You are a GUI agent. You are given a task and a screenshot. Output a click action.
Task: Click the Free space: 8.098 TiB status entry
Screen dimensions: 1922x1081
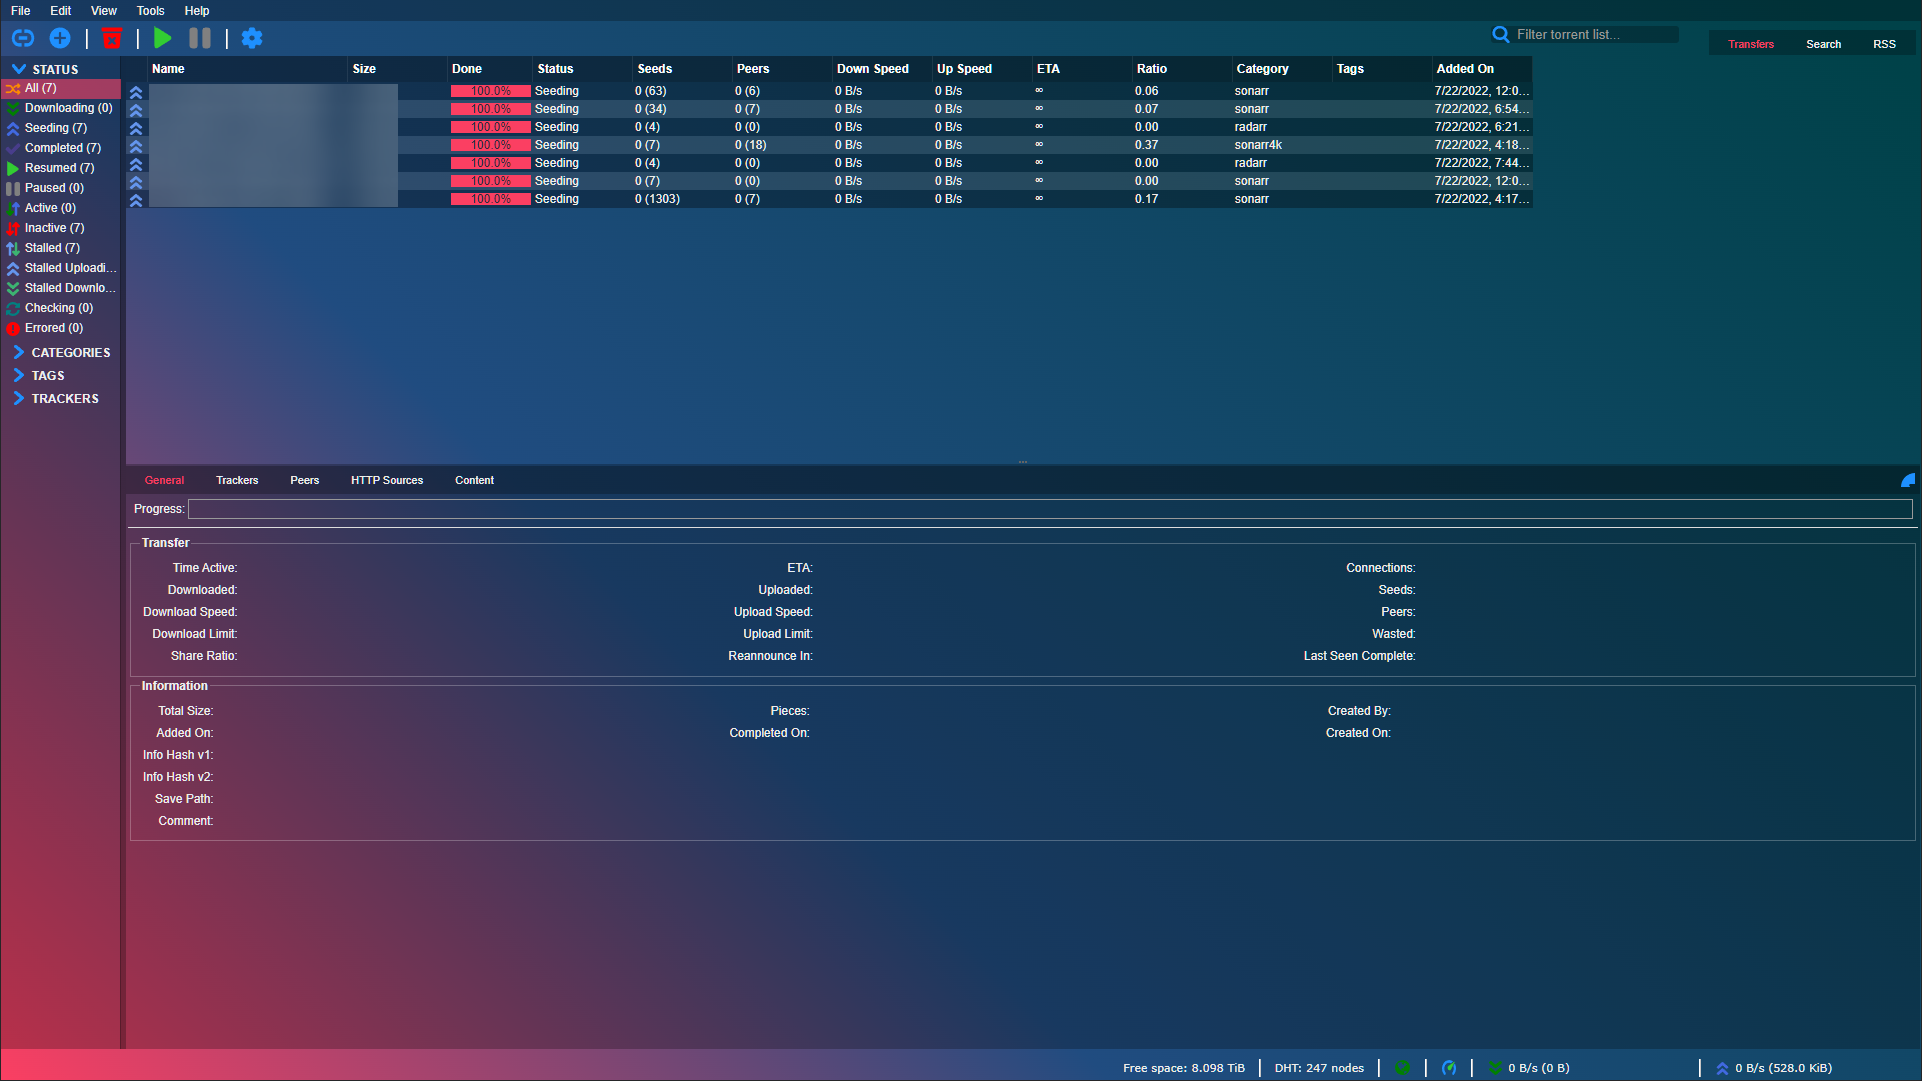(x=1184, y=1068)
